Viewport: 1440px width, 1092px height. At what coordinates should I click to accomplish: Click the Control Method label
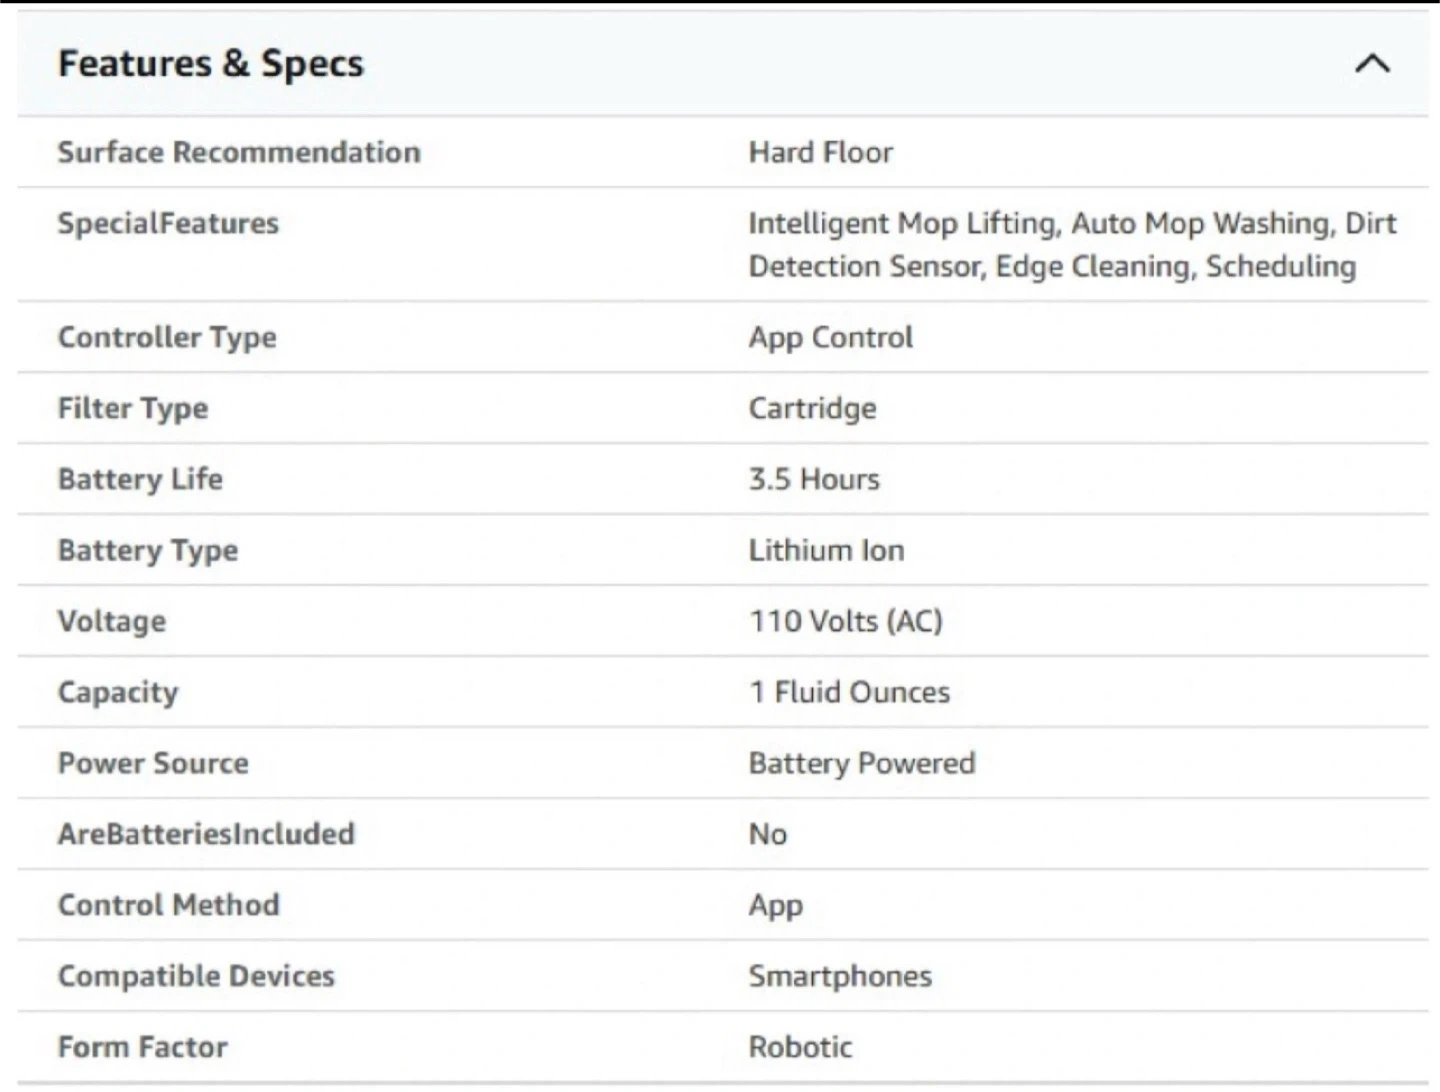click(169, 905)
